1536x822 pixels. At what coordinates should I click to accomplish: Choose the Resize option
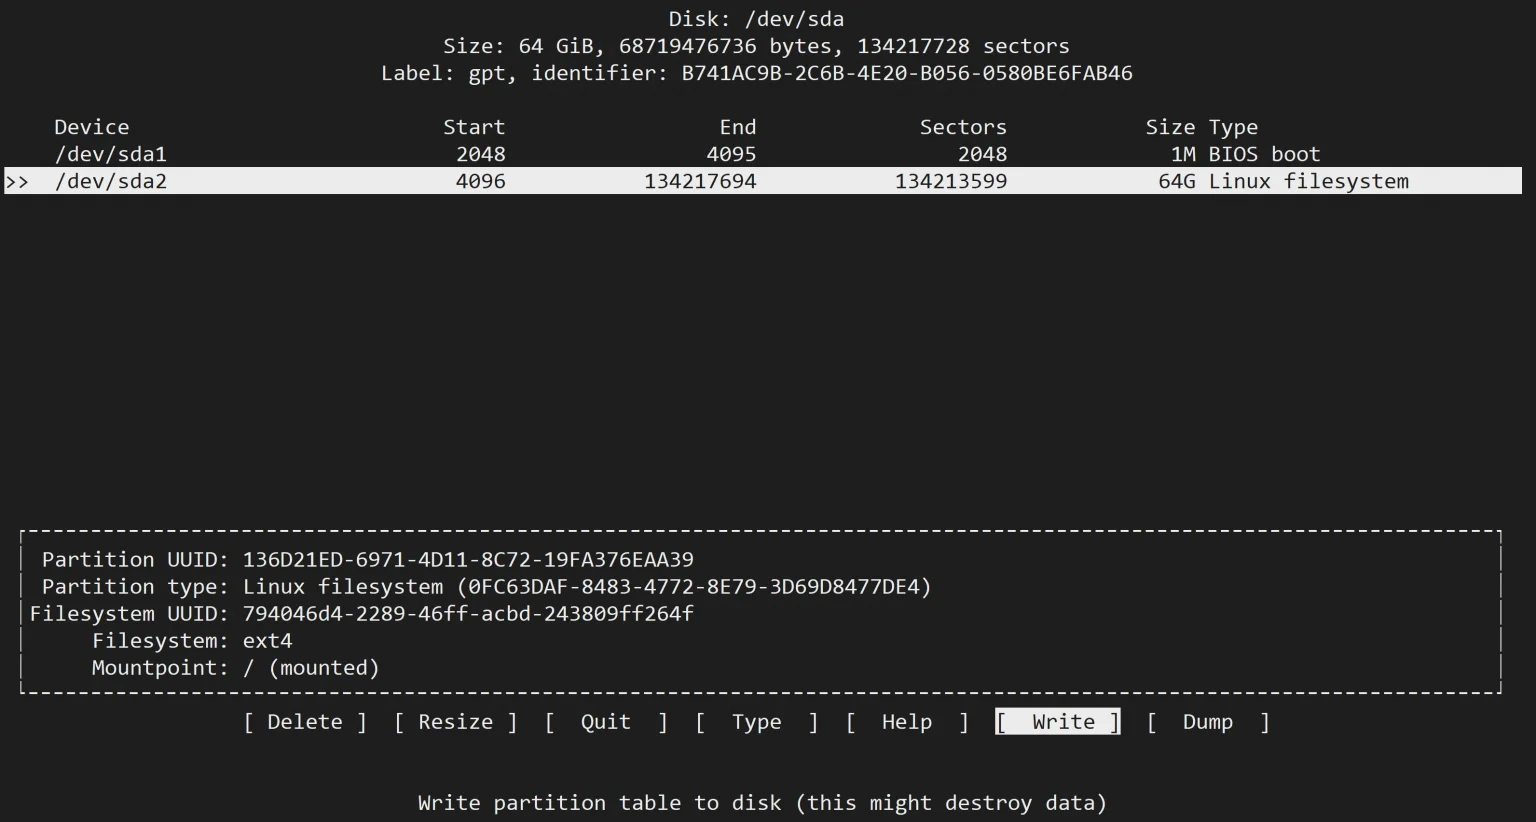click(455, 722)
